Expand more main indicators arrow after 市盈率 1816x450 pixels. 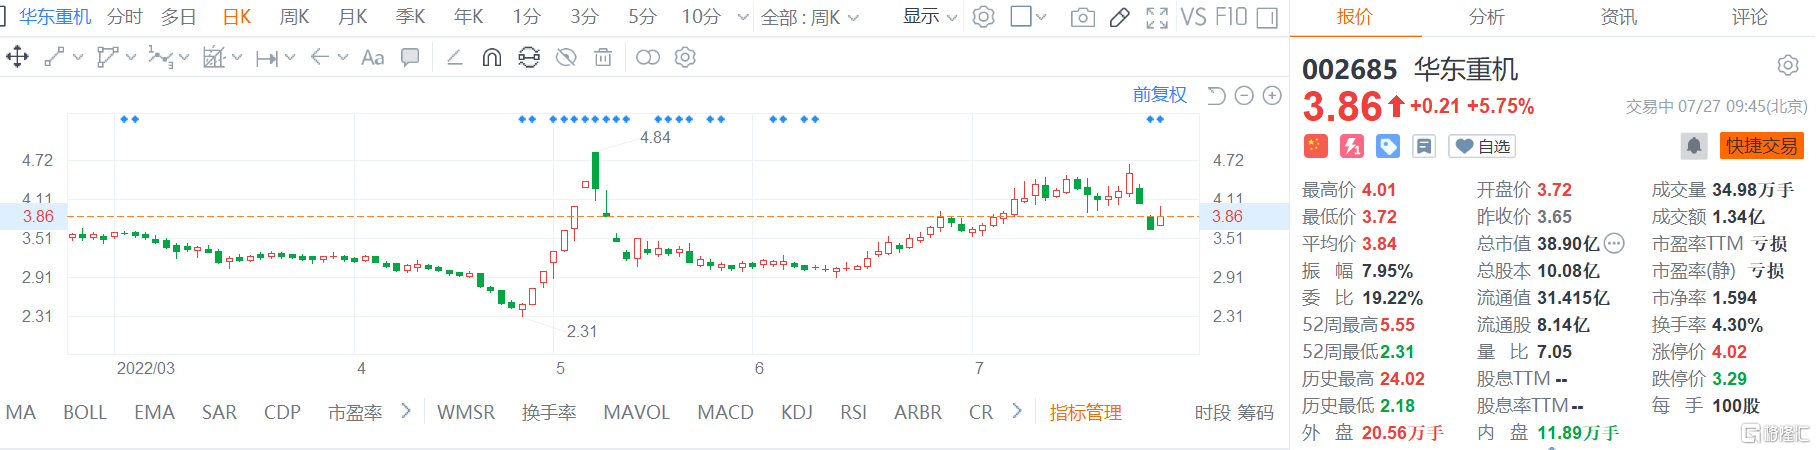click(406, 411)
